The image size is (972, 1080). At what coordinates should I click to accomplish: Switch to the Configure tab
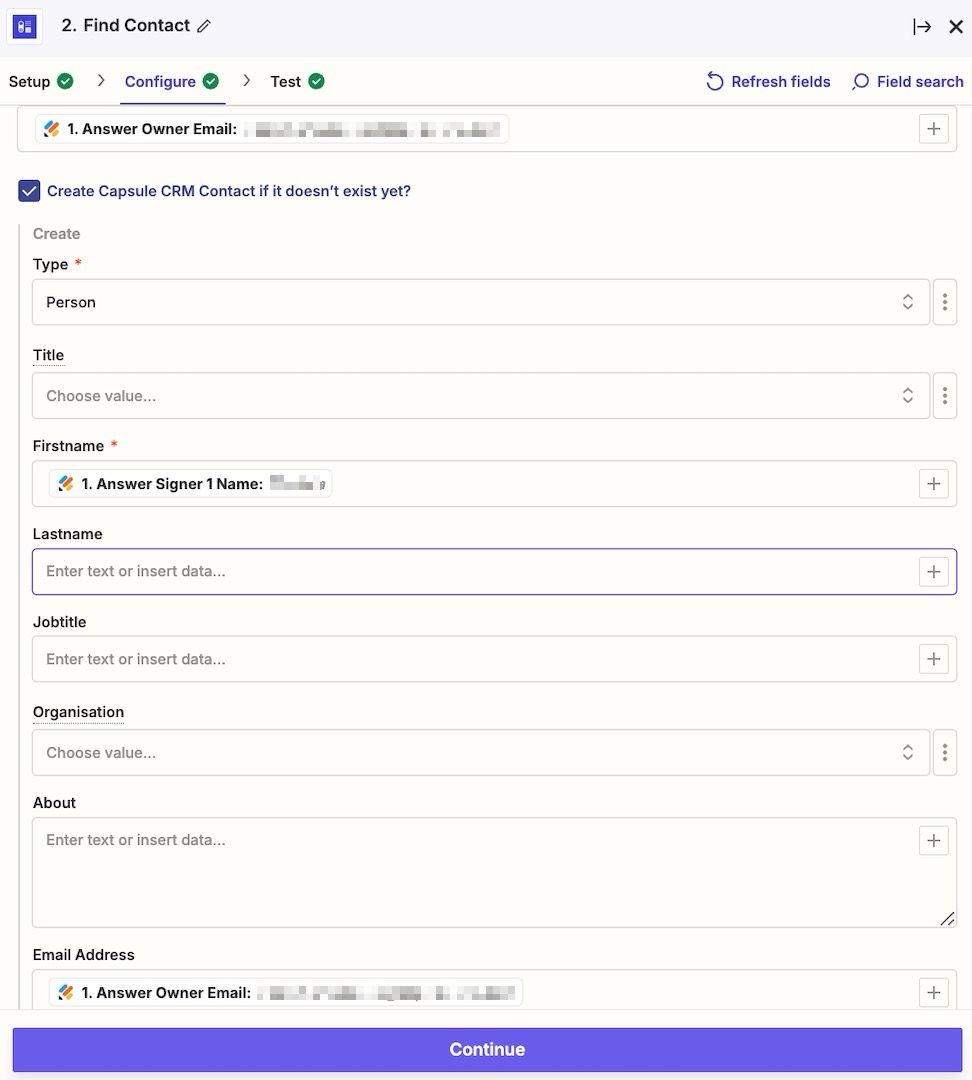[172, 81]
